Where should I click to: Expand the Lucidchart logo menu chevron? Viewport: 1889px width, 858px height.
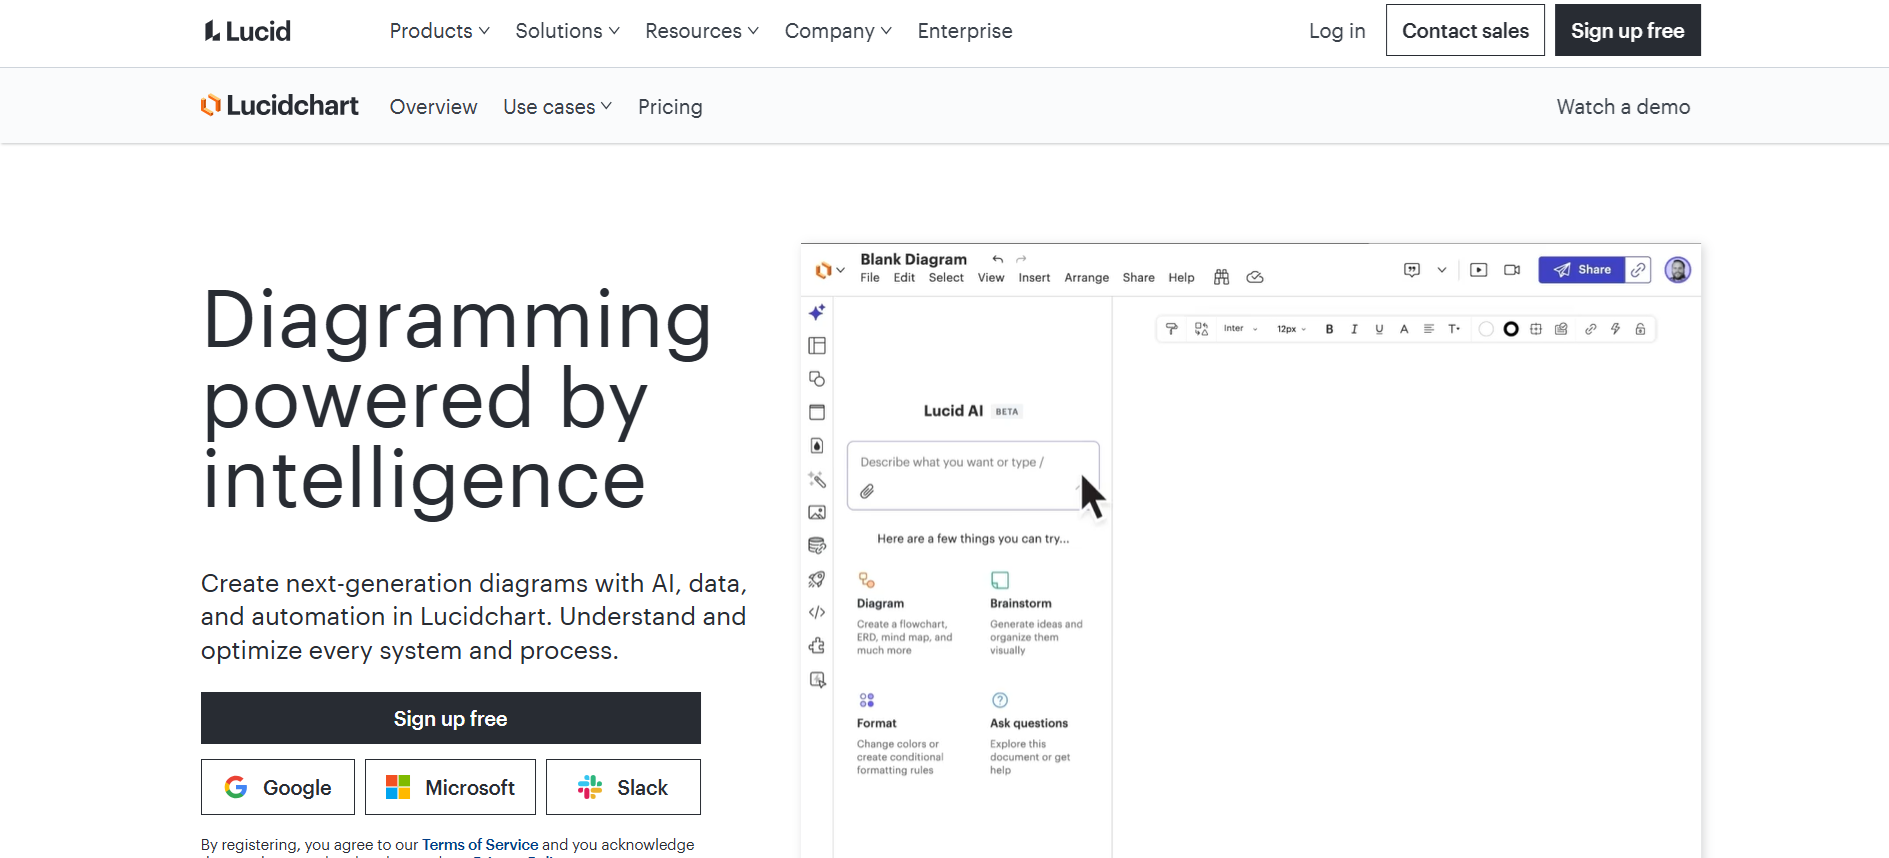coord(841,270)
